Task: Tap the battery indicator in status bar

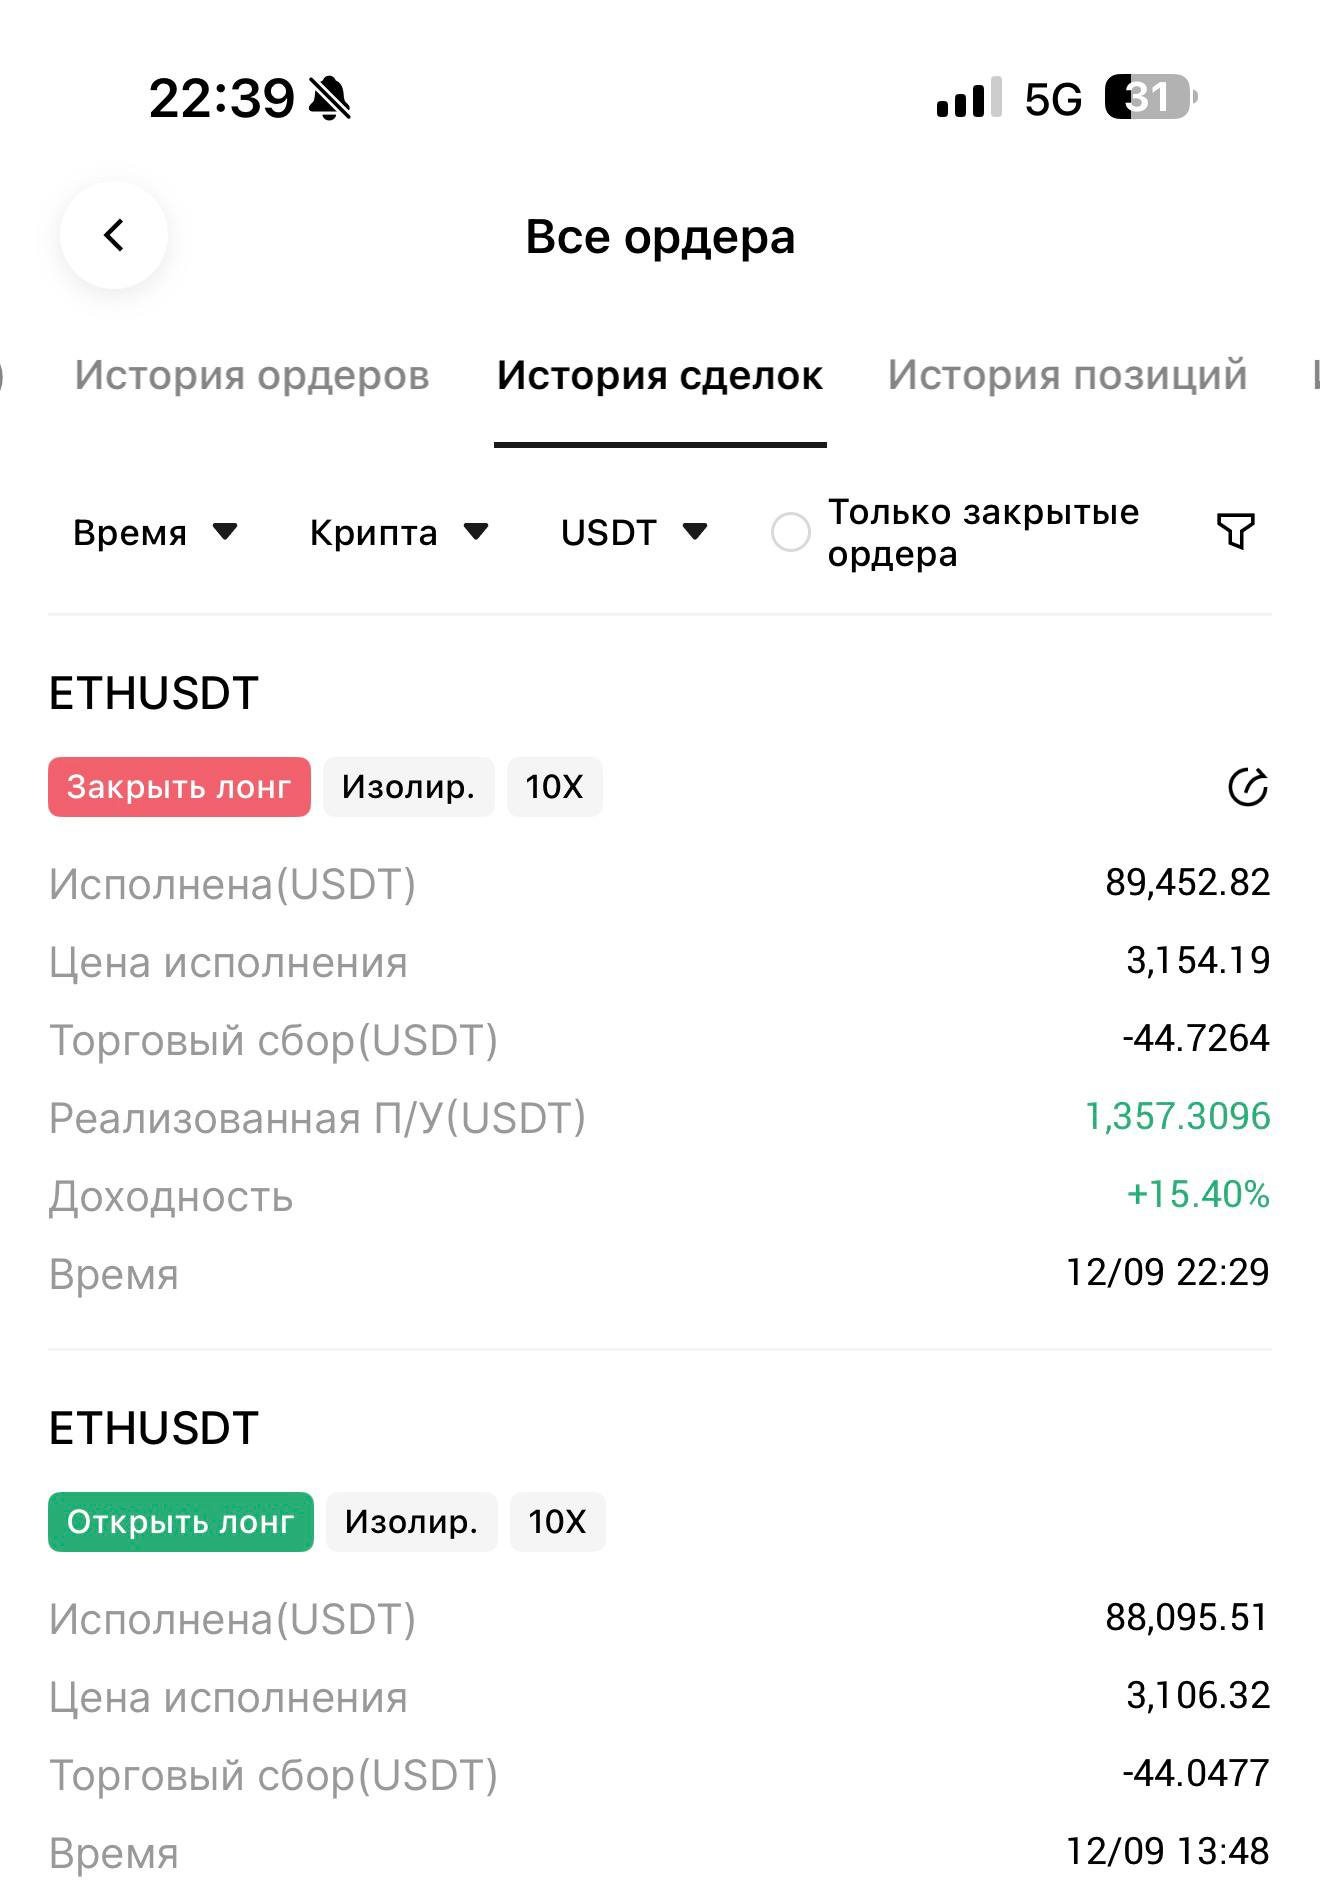Action: (1150, 98)
